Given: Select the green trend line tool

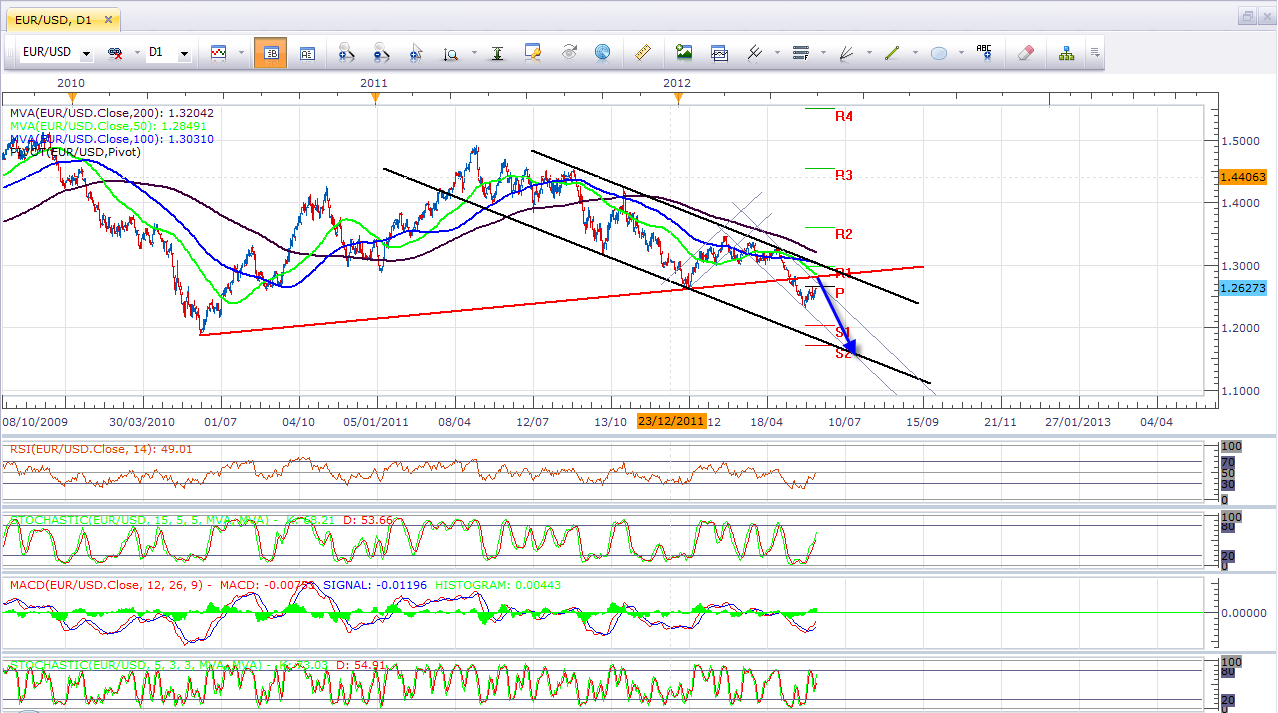Looking at the screenshot, I should 892,53.
